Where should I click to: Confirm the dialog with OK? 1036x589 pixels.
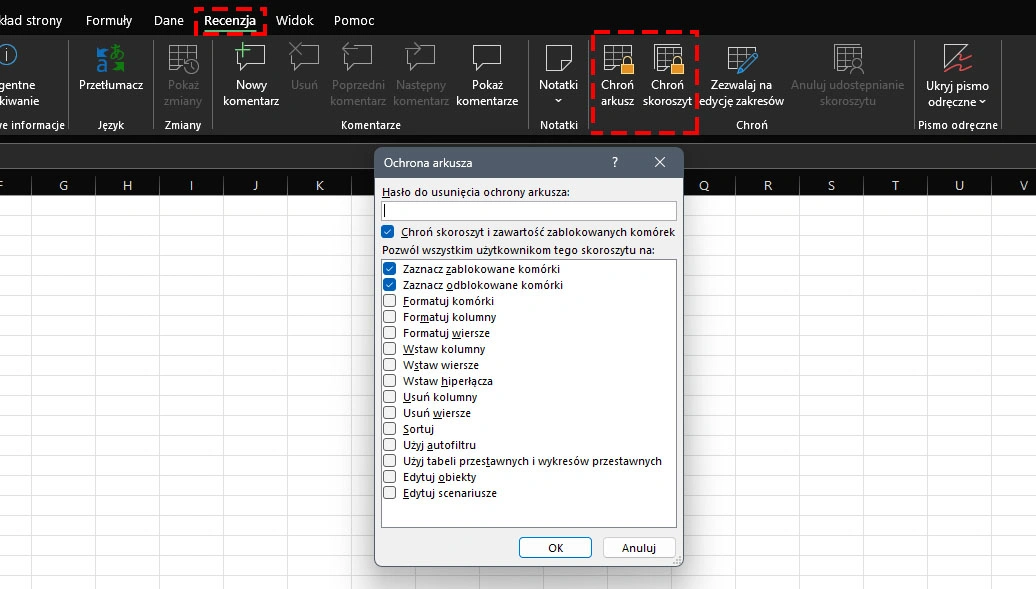pyautogui.click(x=555, y=547)
